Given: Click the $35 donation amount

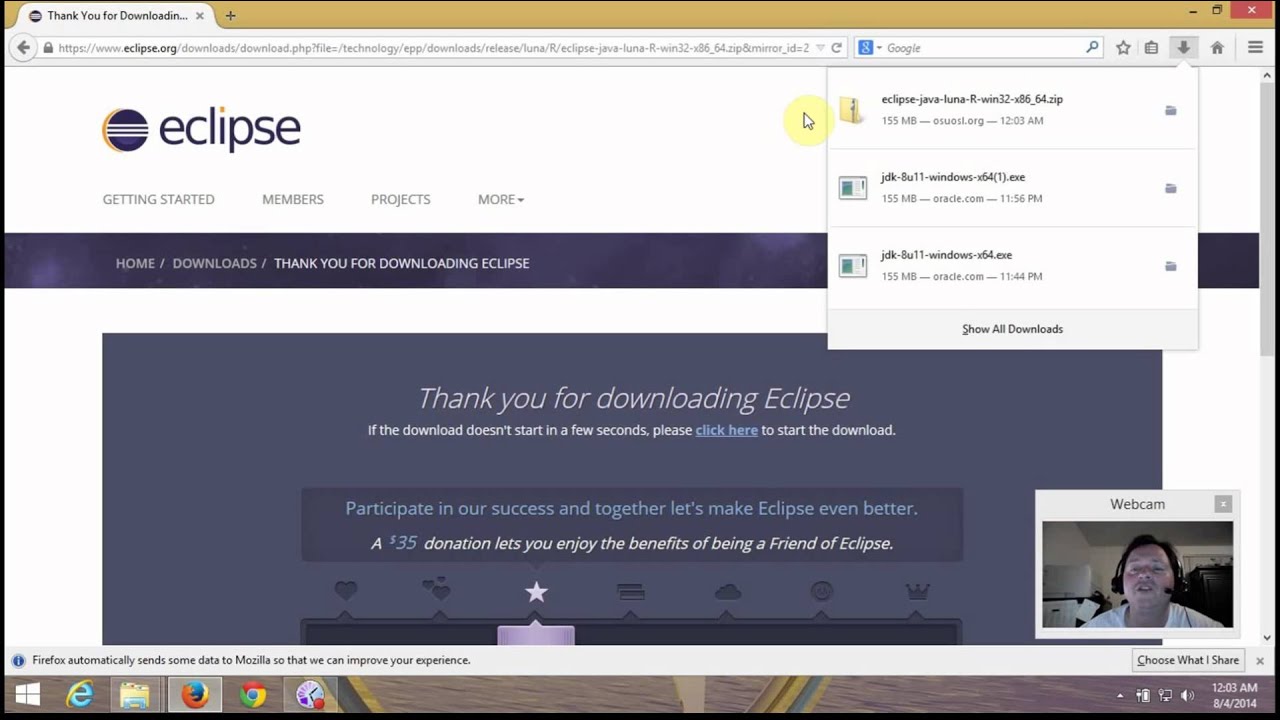Looking at the screenshot, I should pos(402,542).
